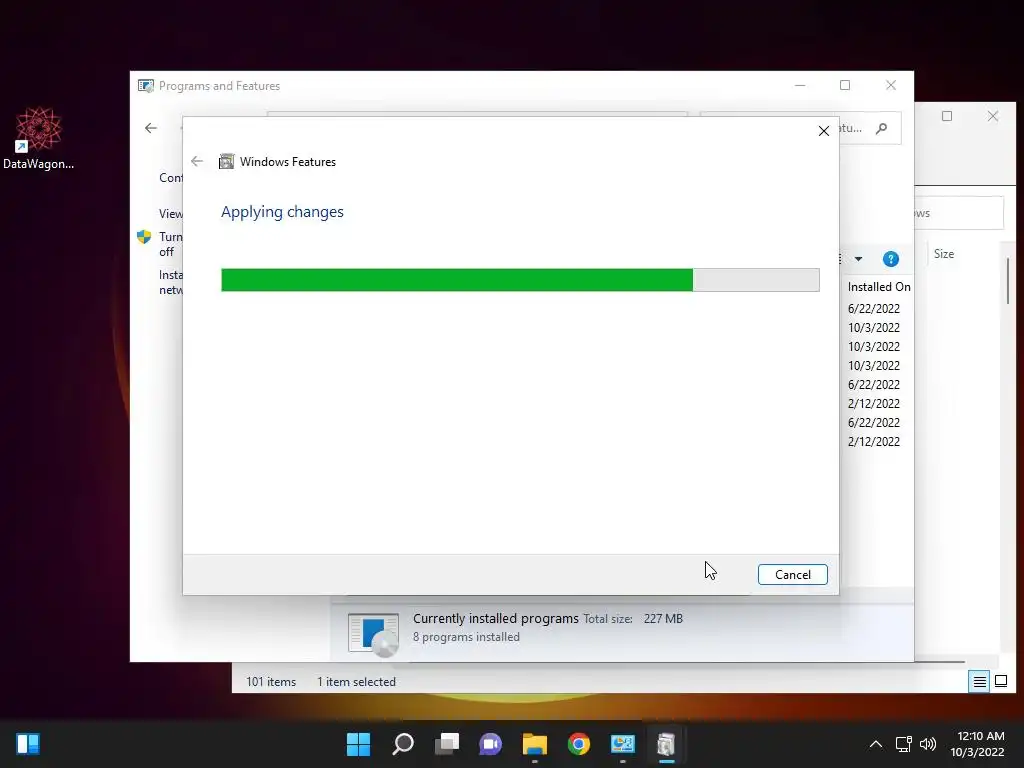Viewport: 1024px width, 768px height.
Task: Open network status tray icon
Action: point(903,744)
